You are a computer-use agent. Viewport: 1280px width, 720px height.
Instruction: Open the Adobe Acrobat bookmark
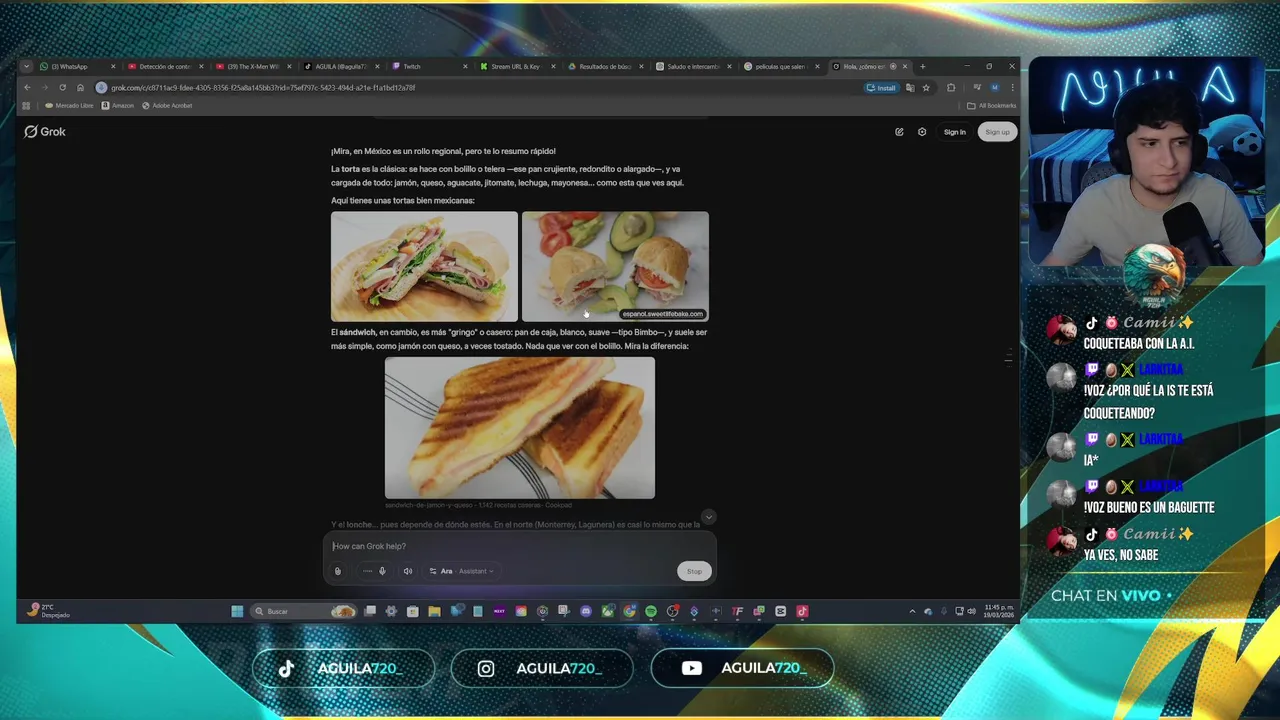(x=167, y=105)
